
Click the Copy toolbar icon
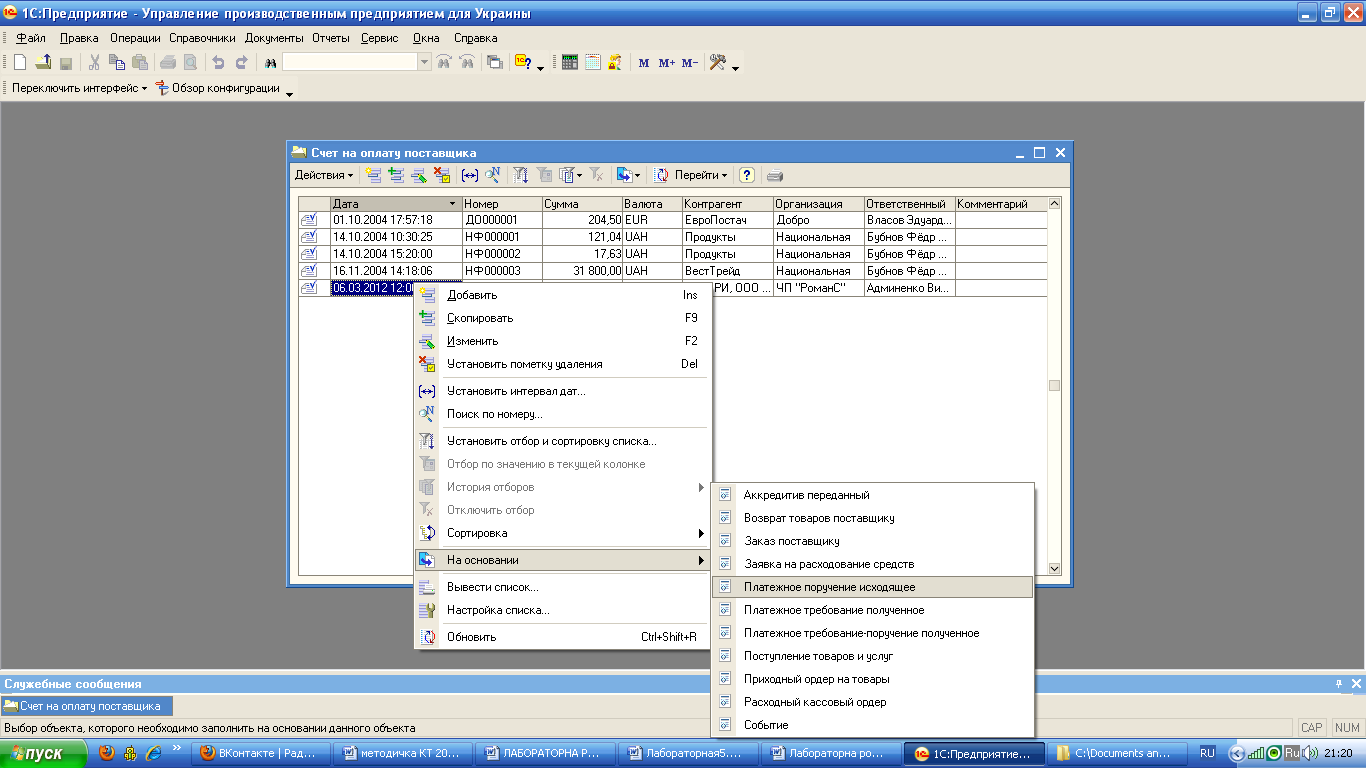coord(117,62)
